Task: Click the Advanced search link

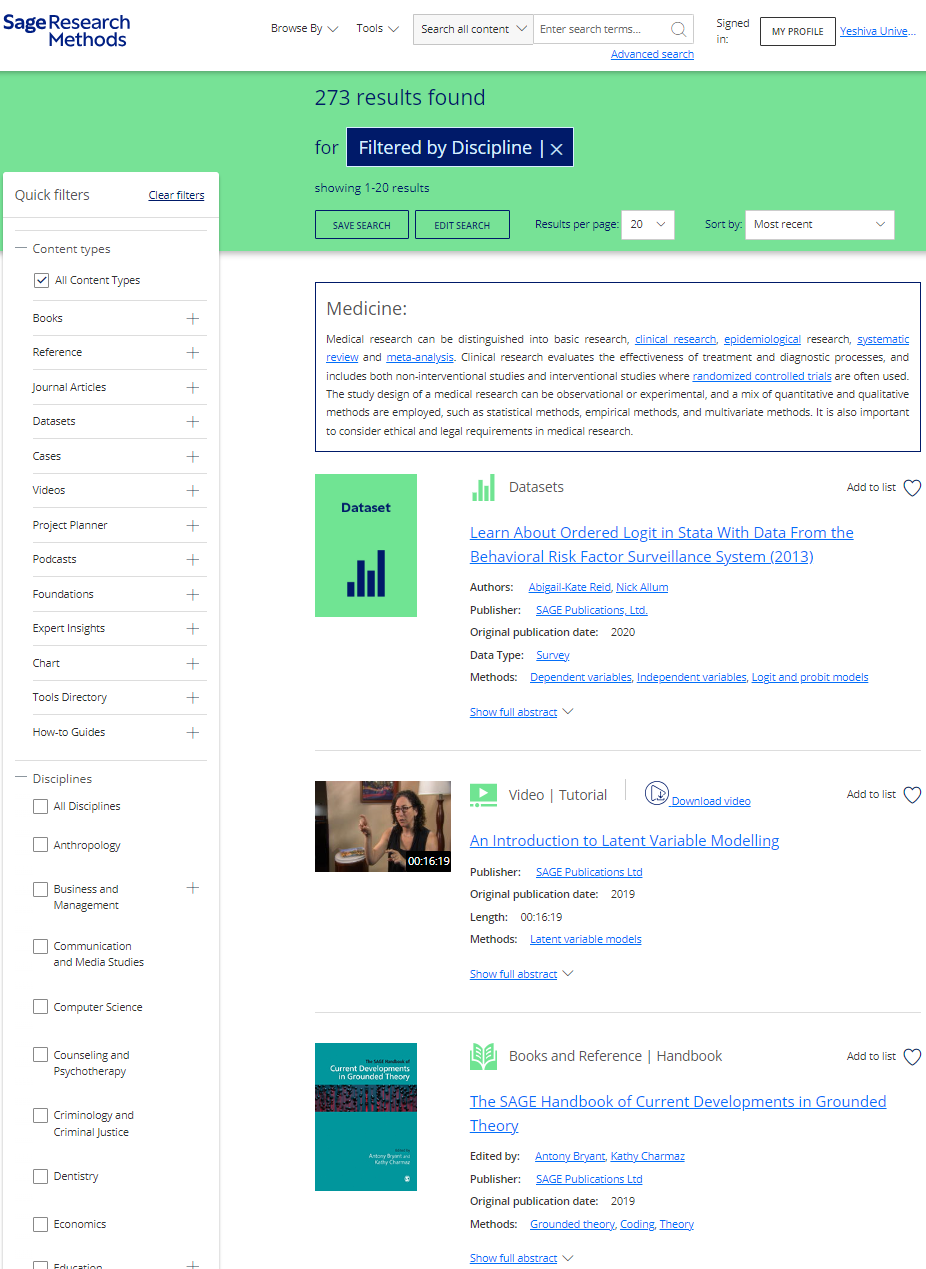Action: 652,55
